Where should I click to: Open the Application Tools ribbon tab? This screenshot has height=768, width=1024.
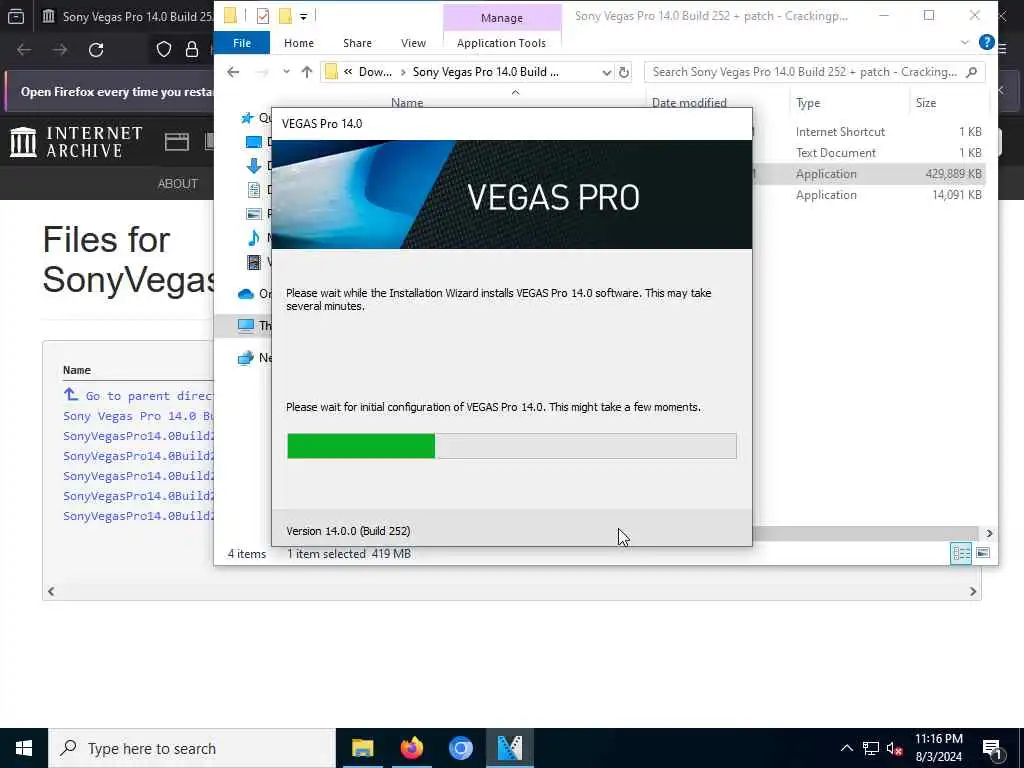(x=502, y=42)
